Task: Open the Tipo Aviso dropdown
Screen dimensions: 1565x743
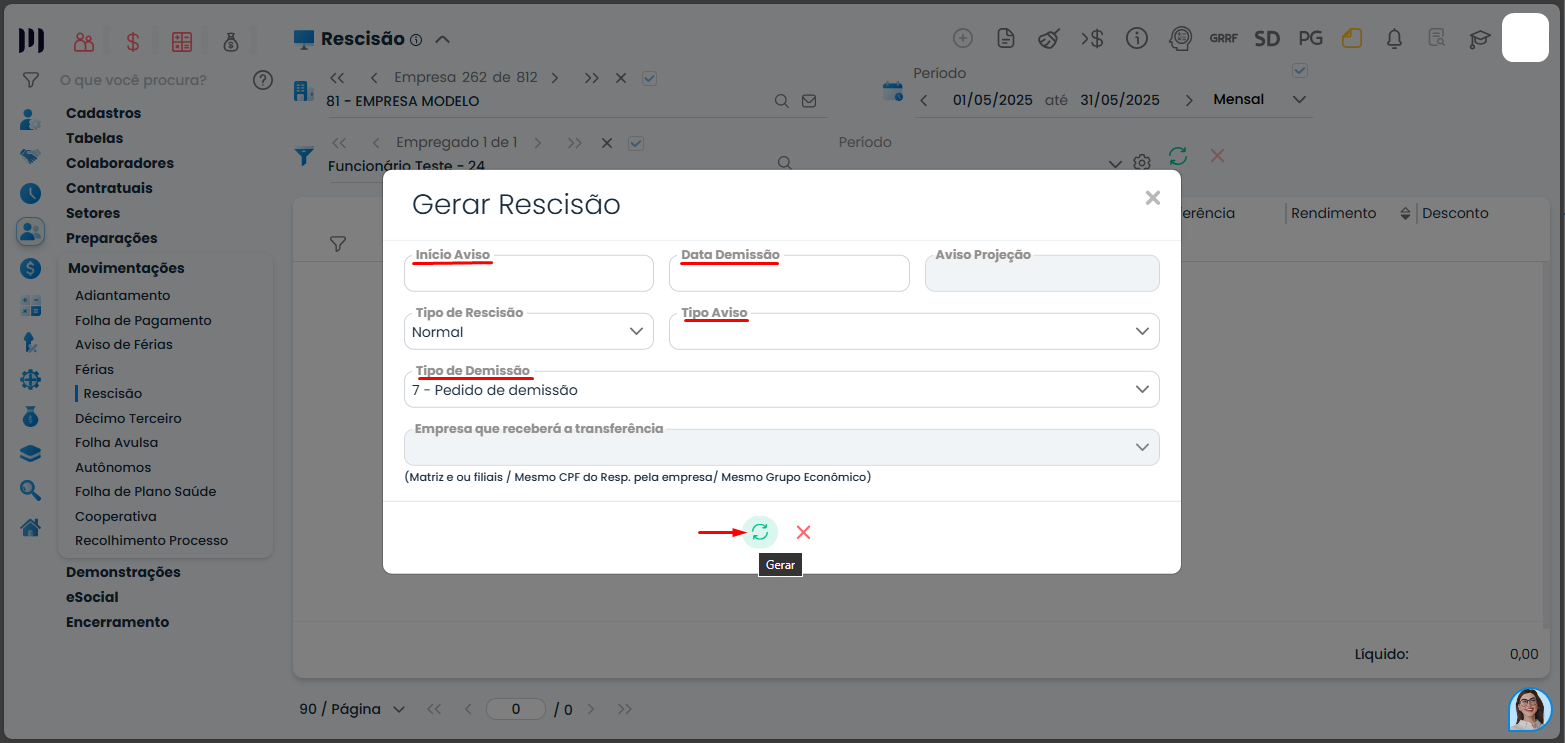Action: tap(913, 332)
